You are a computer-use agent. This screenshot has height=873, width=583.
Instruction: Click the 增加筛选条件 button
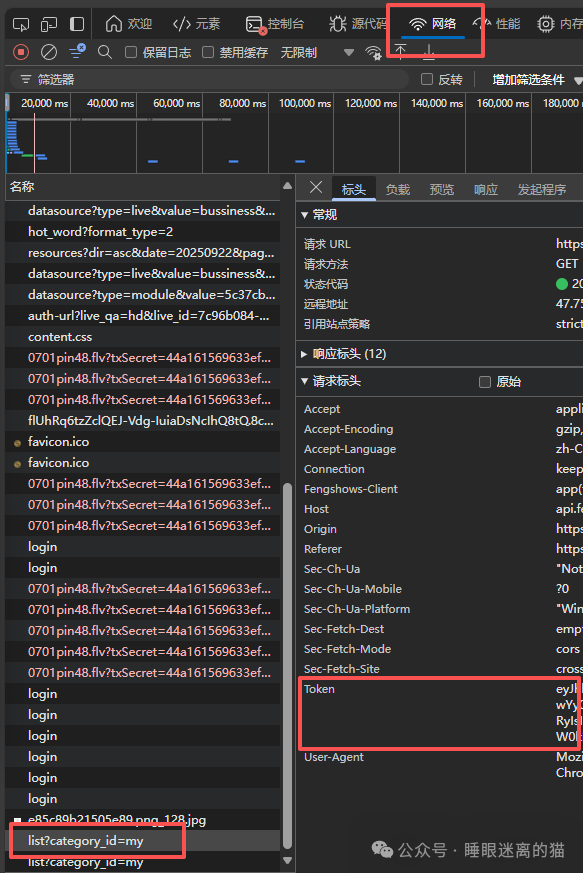pyautogui.click(x=528, y=80)
